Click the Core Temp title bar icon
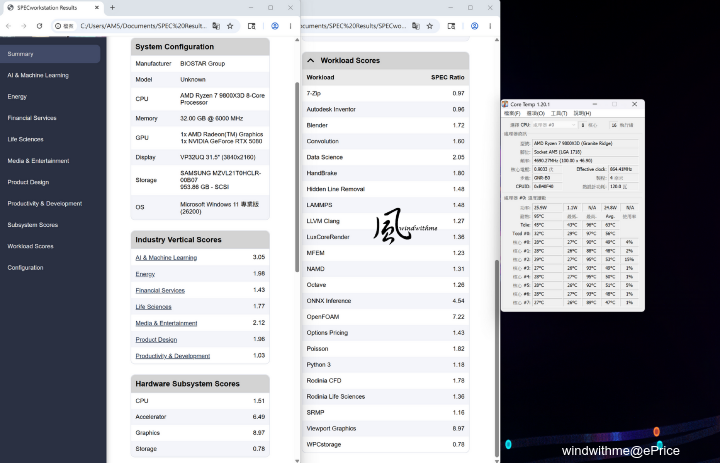Screen dimensions: 720x463 506,104
